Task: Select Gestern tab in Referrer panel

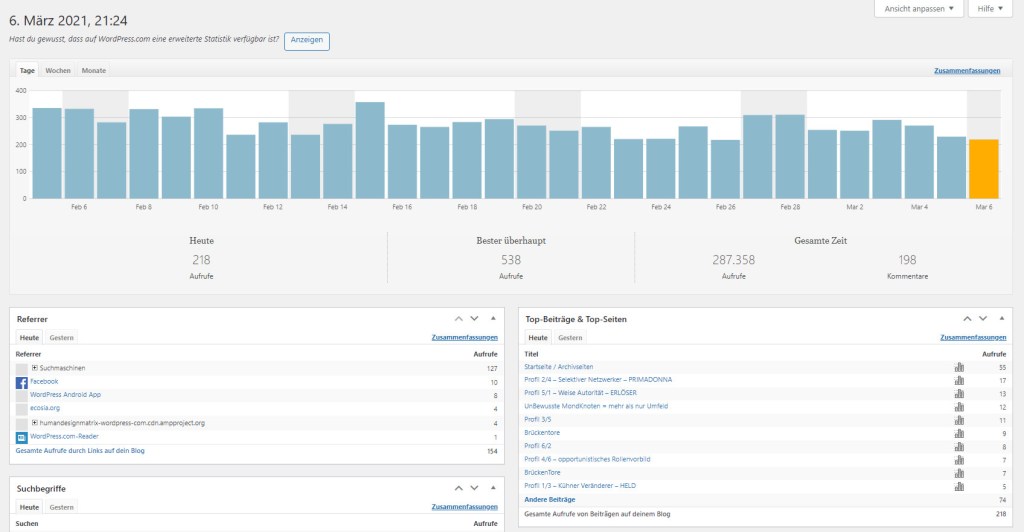Action: [62, 338]
